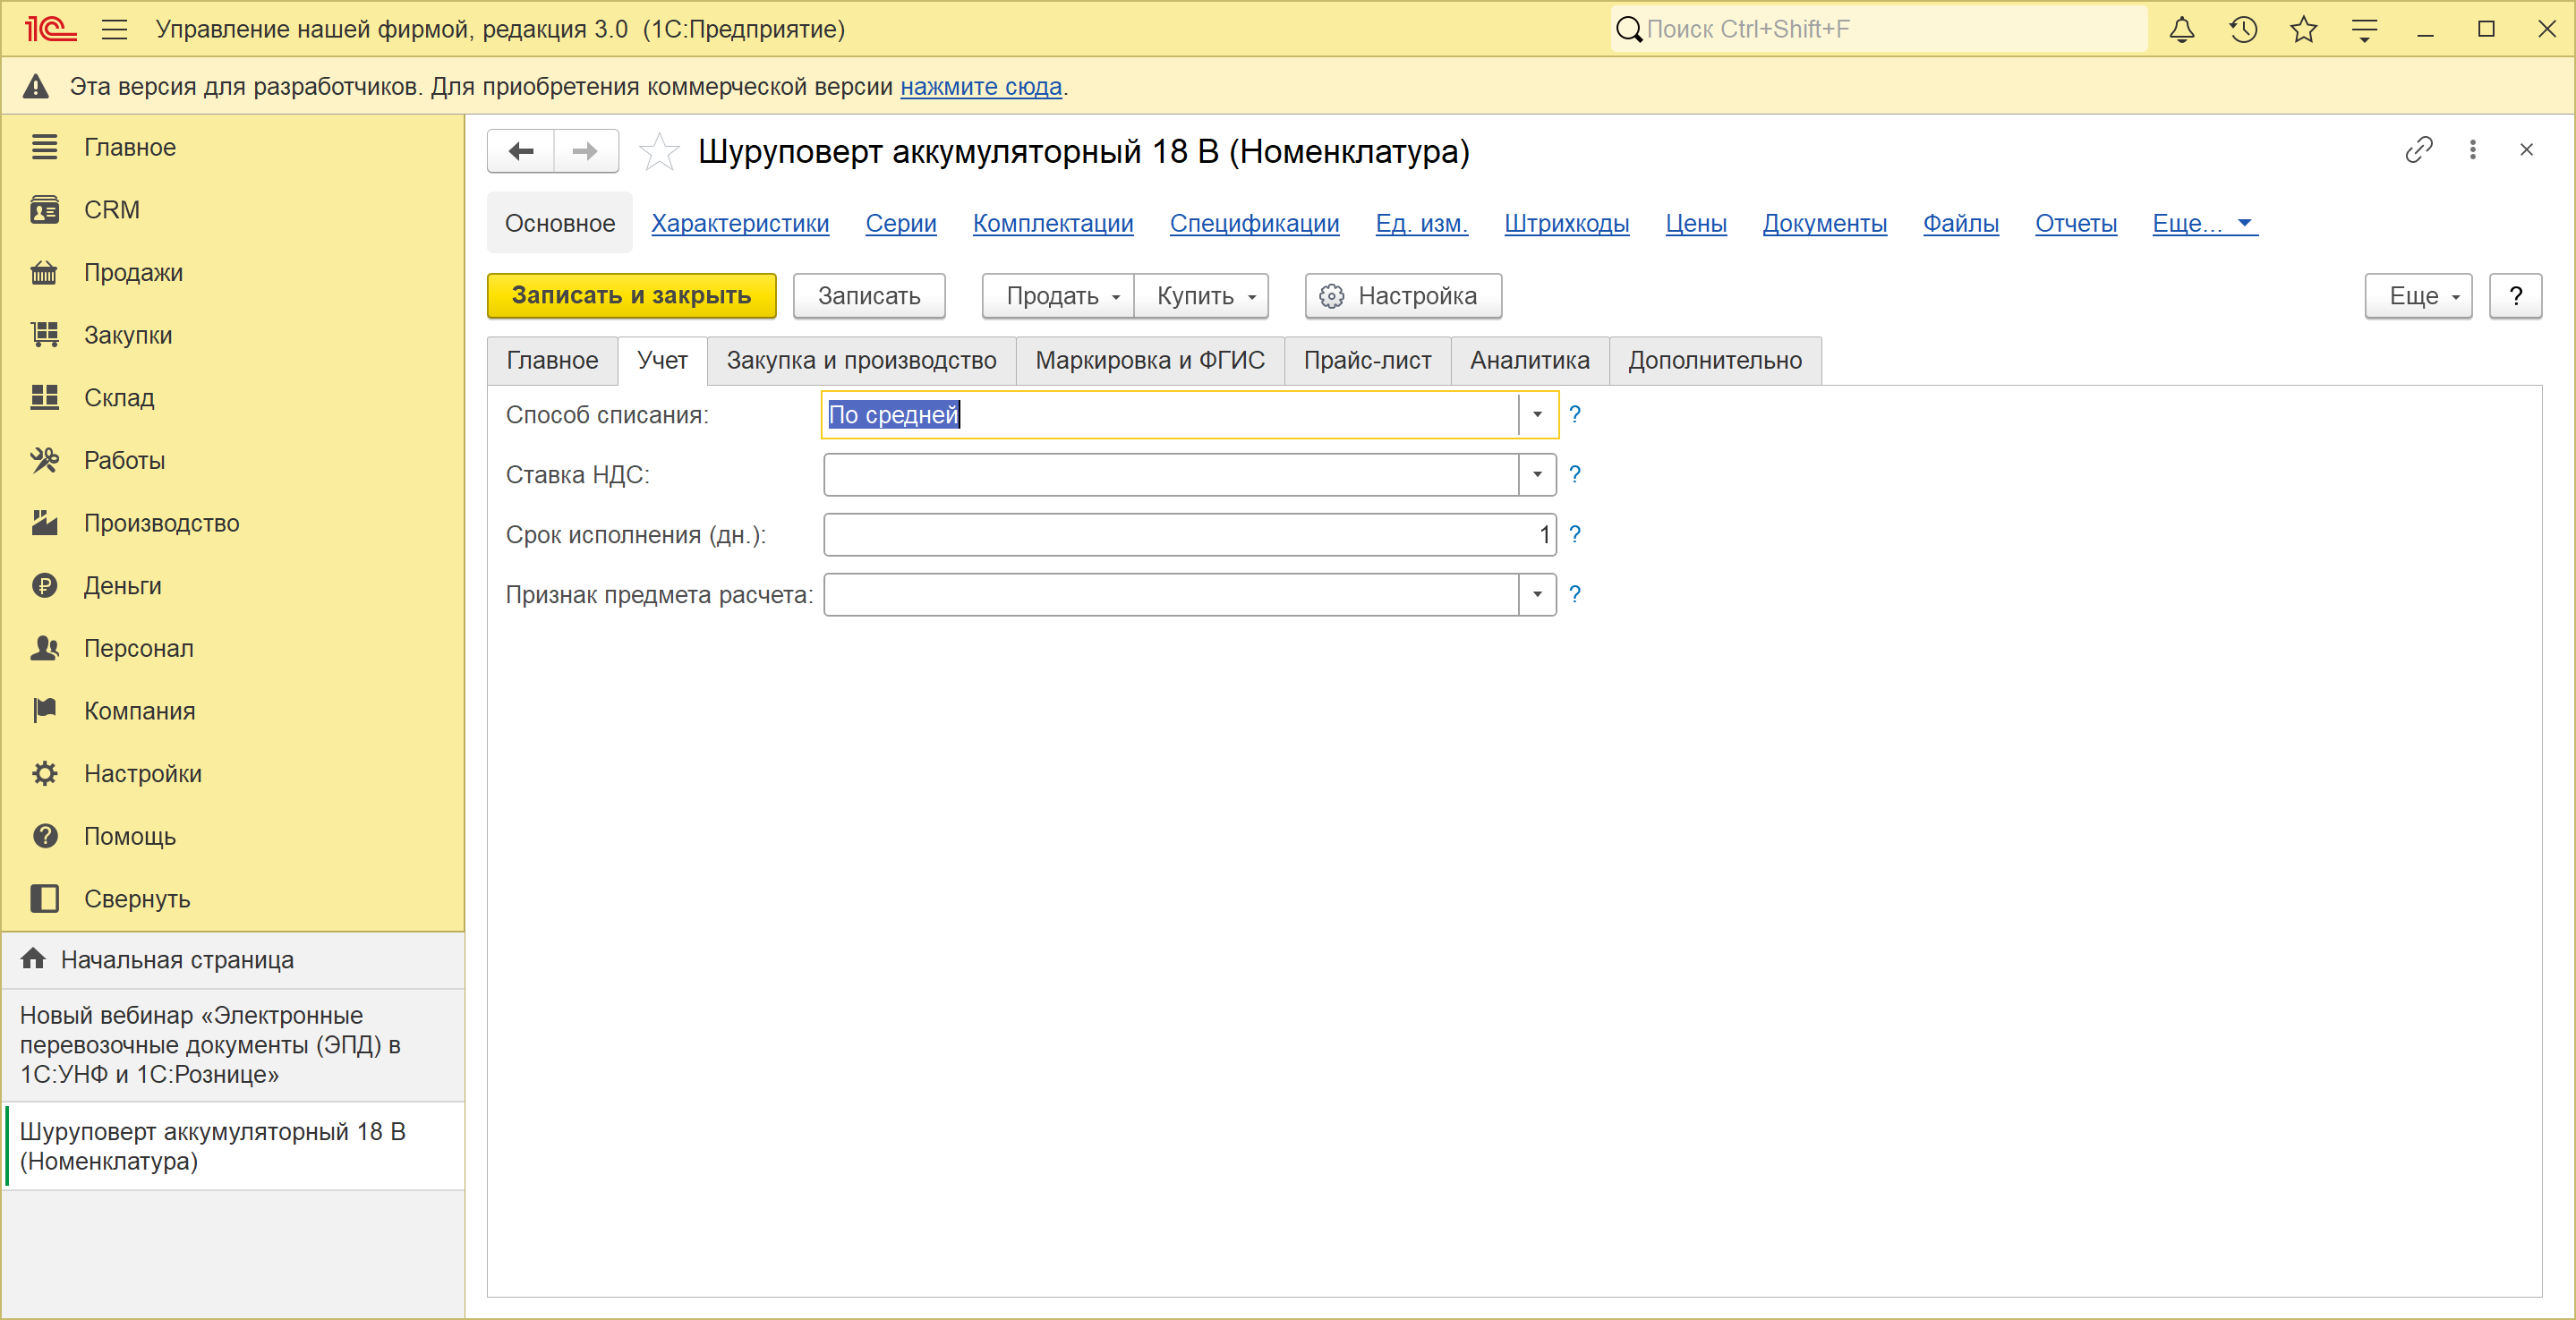The width and height of the screenshot is (2576, 1320).
Task: Open the Продать dropdown button
Action: (x=1058, y=296)
